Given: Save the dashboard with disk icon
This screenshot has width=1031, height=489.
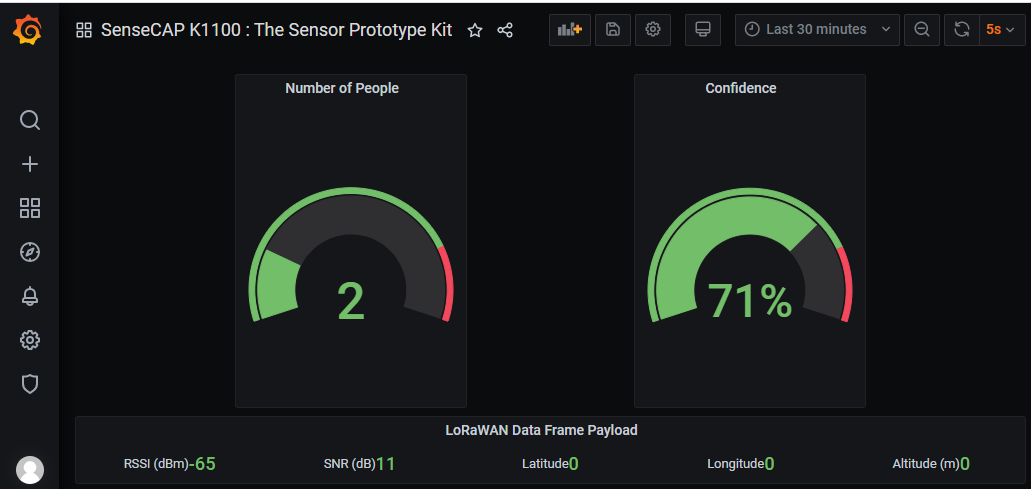Looking at the screenshot, I should point(613,30).
